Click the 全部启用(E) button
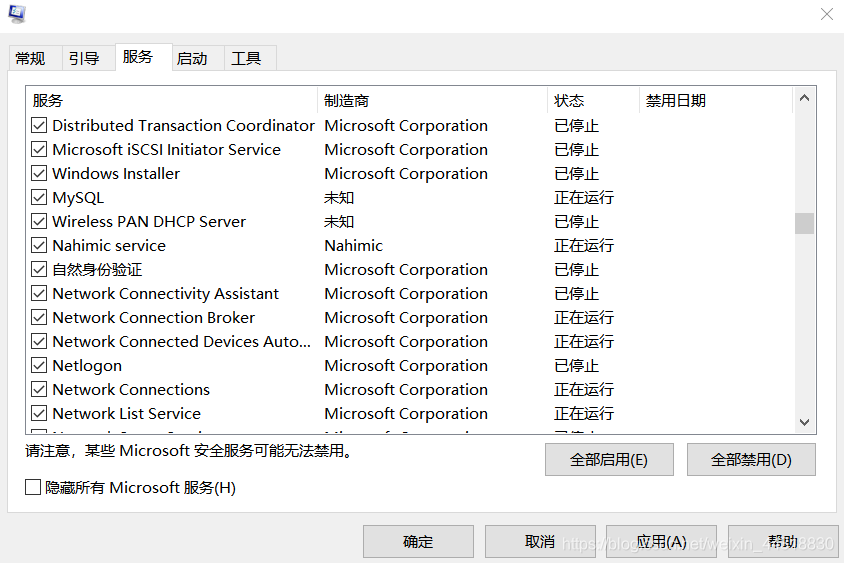The height and width of the screenshot is (563, 844). (609, 460)
